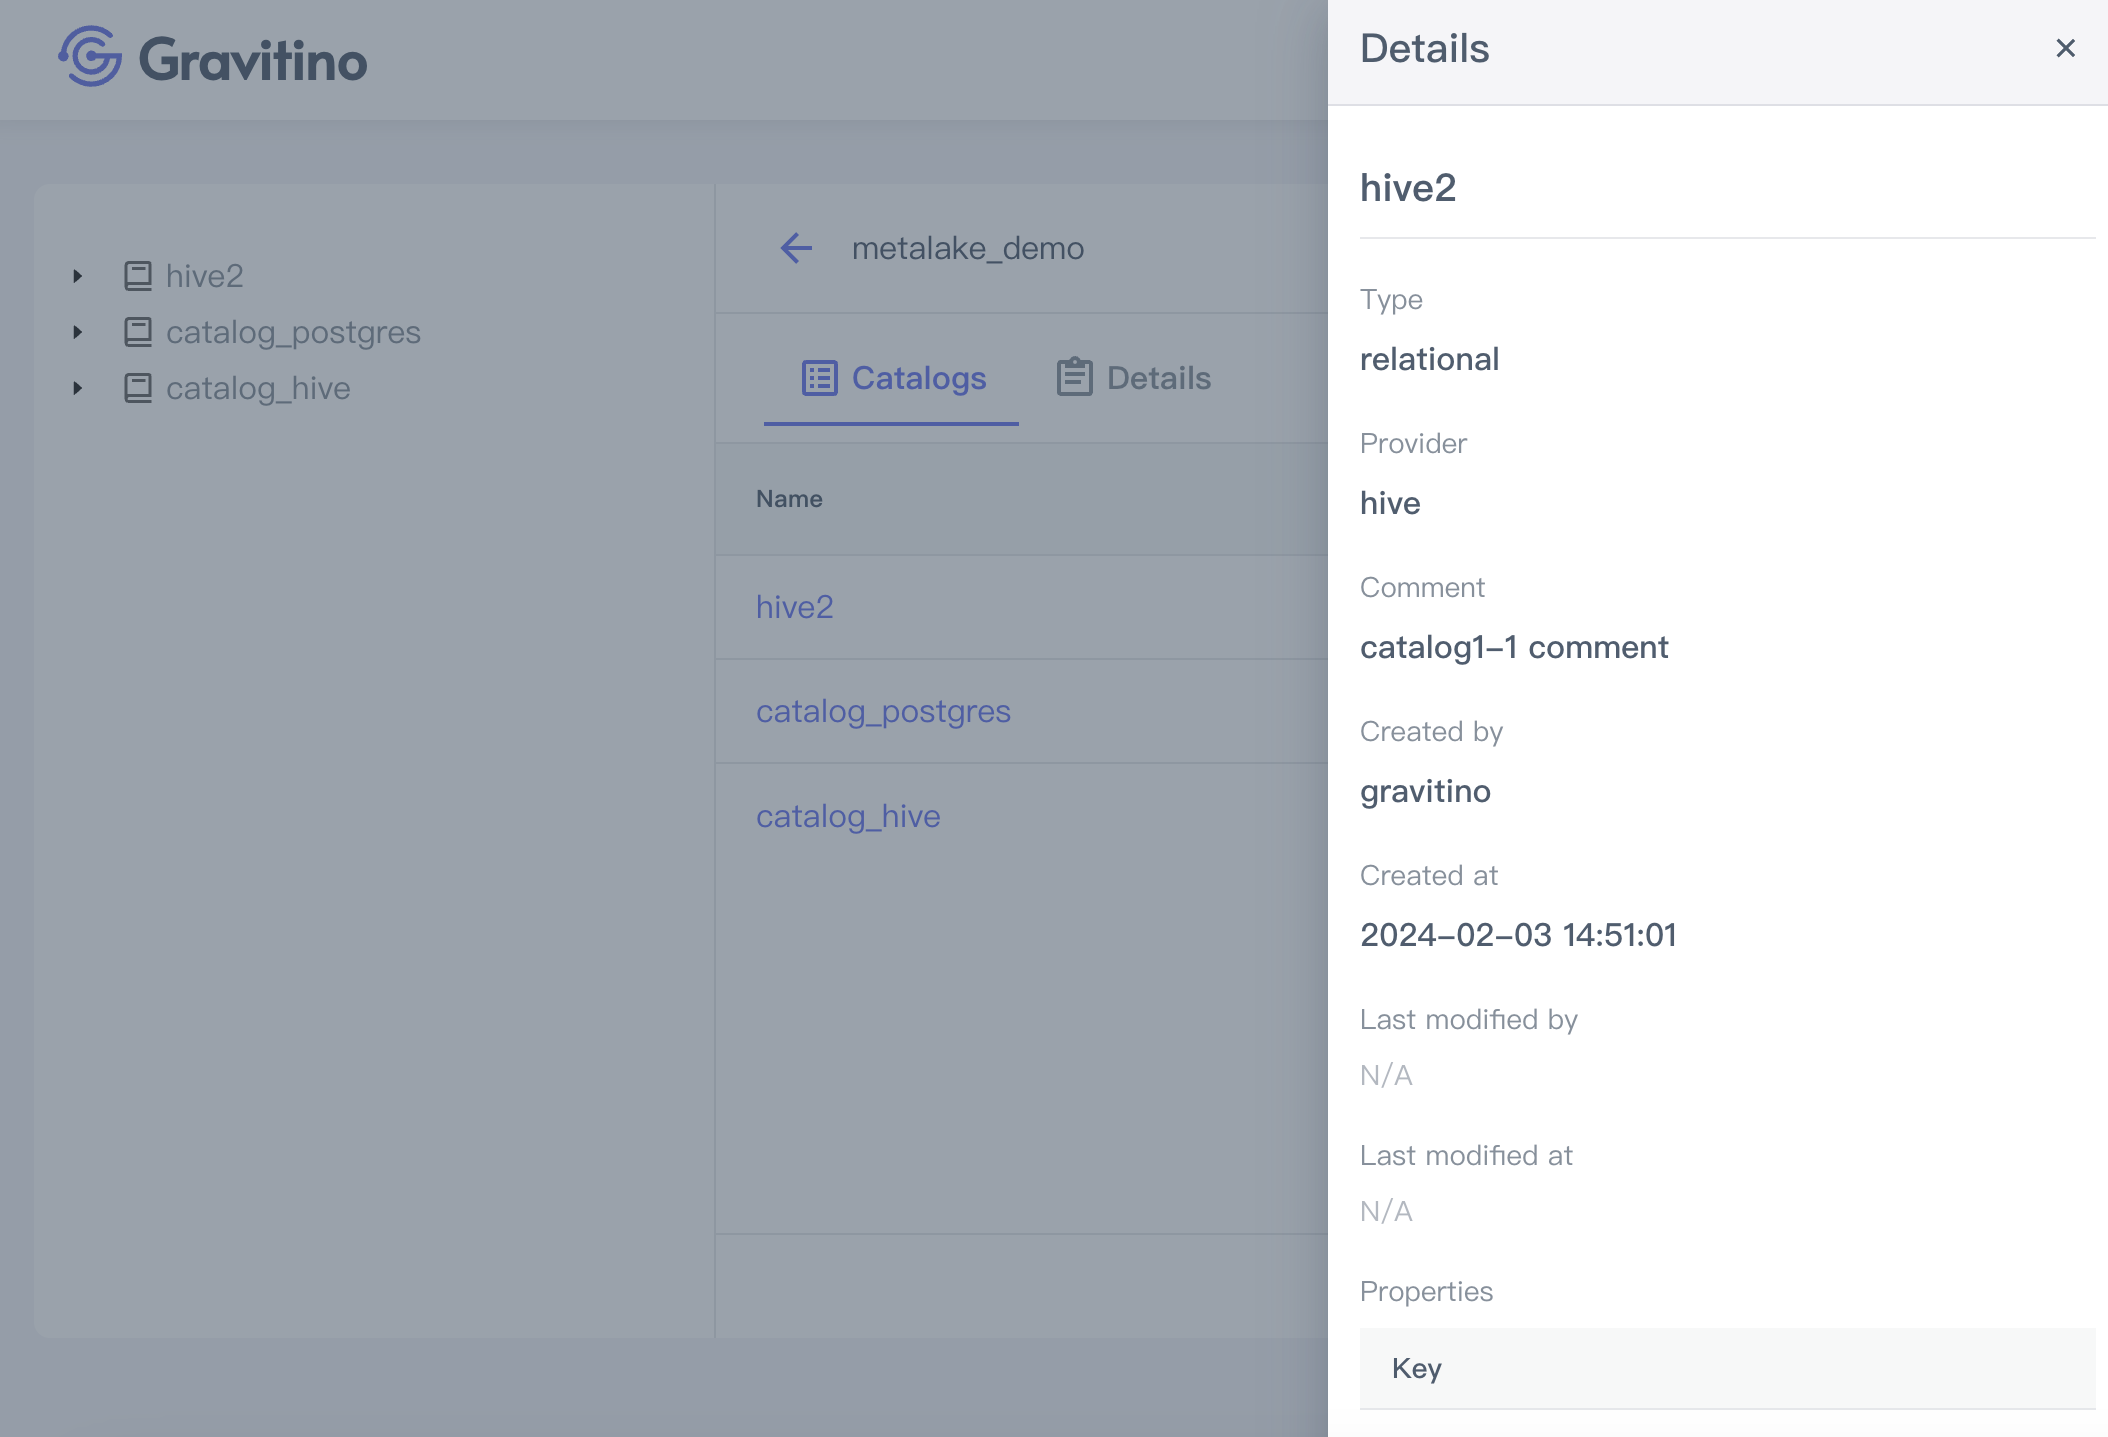The image size is (2108, 1437).
Task: Select hive2 label in the tree sidebar
Action: coord(204,276)
